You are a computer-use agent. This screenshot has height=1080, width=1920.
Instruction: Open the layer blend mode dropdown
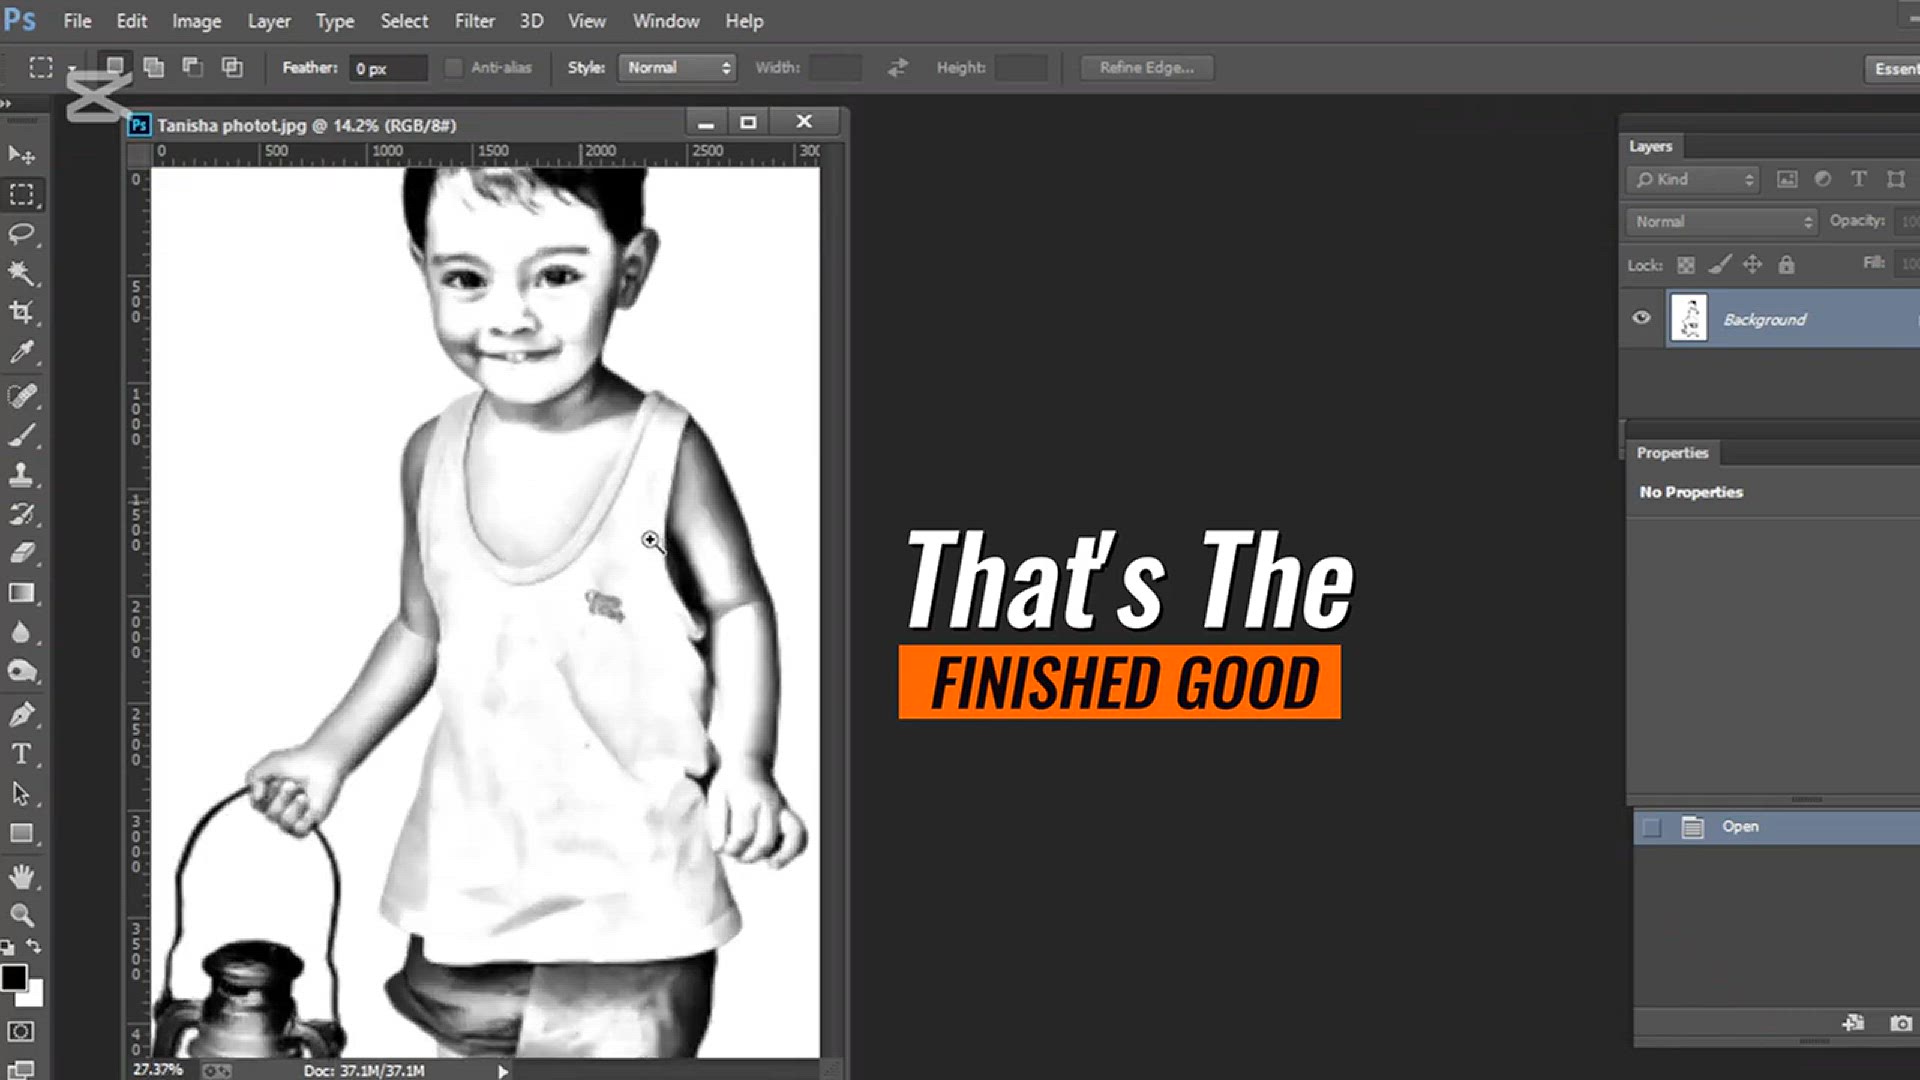coord(1723,221)
